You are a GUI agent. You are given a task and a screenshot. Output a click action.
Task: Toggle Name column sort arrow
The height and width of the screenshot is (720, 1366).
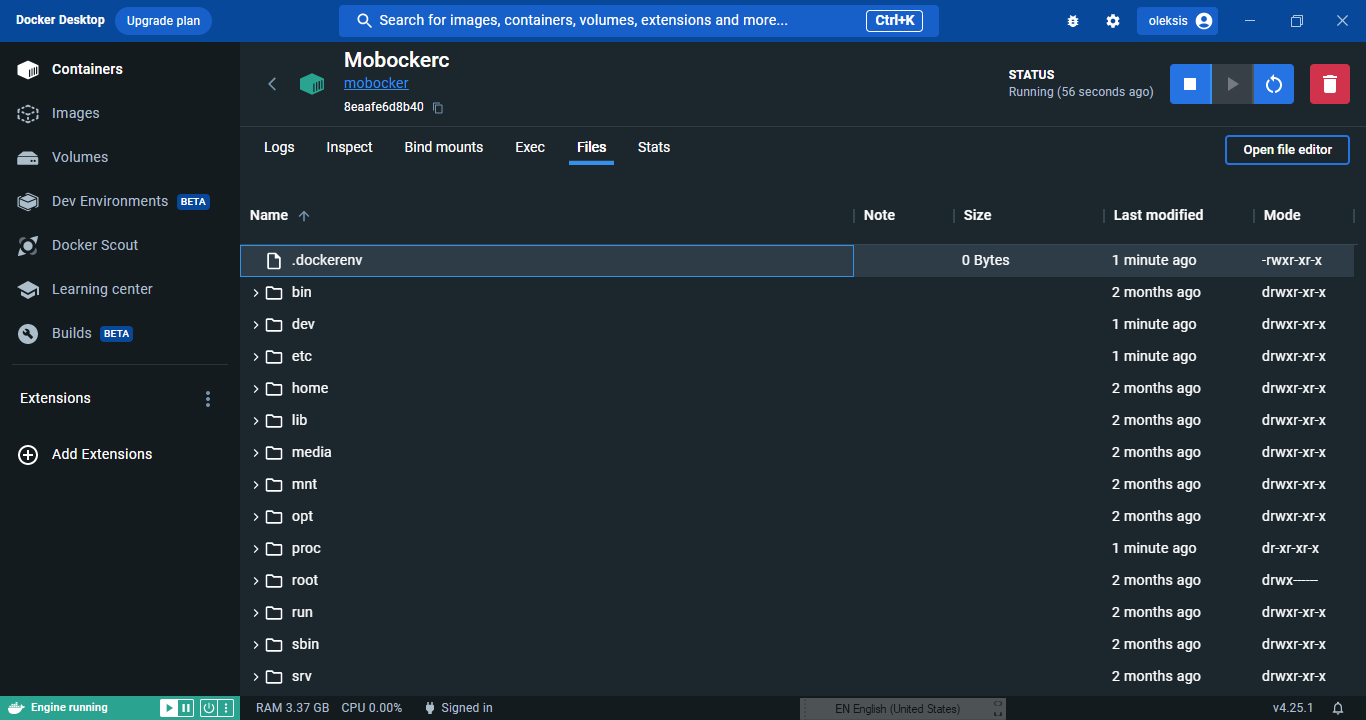pyautogui.click(x=304, y=215)
